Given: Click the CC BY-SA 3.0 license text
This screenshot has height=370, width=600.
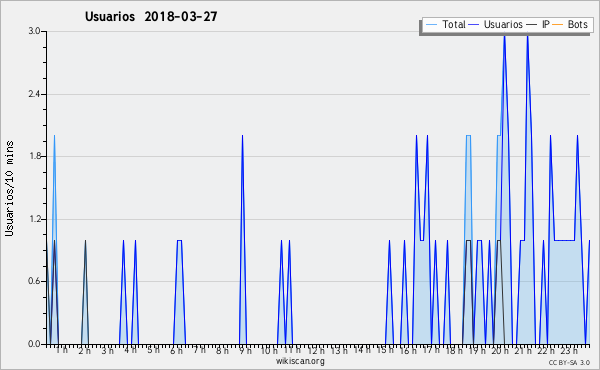Looking at the screenshot, I should click(x=569, y=363).
